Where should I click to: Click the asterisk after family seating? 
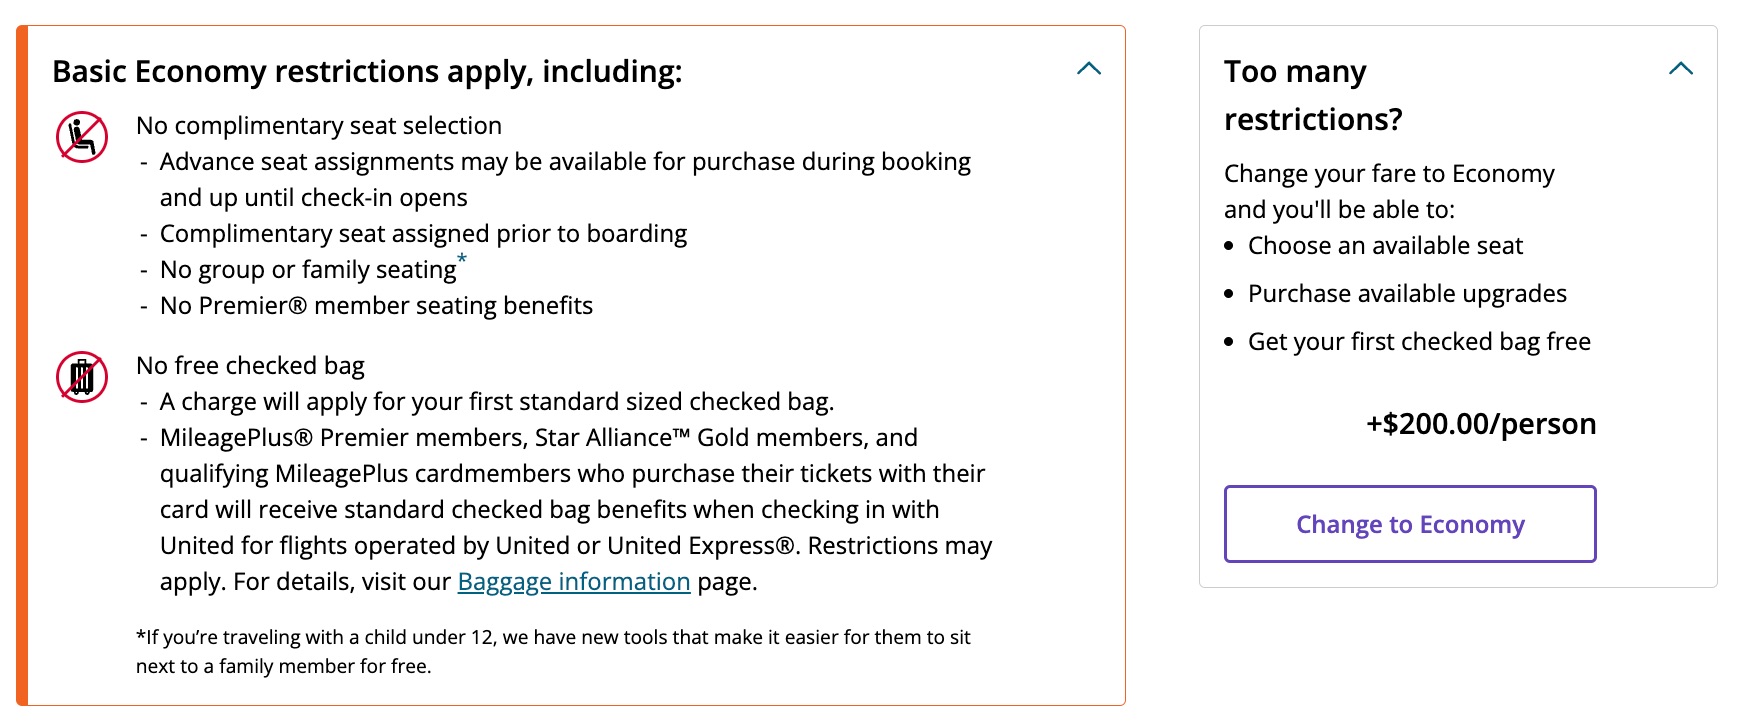(462, 259)
